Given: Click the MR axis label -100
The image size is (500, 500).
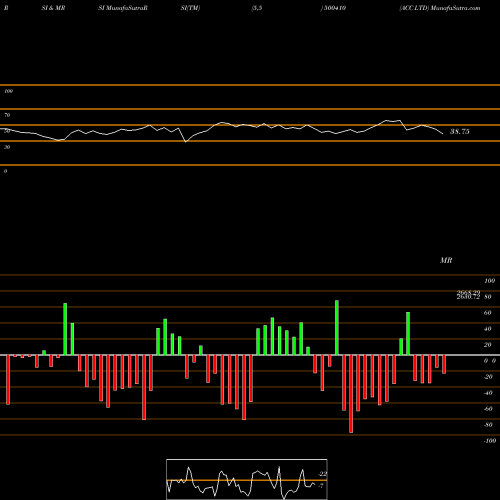Looking at the screenshot, I should [490, 441].
